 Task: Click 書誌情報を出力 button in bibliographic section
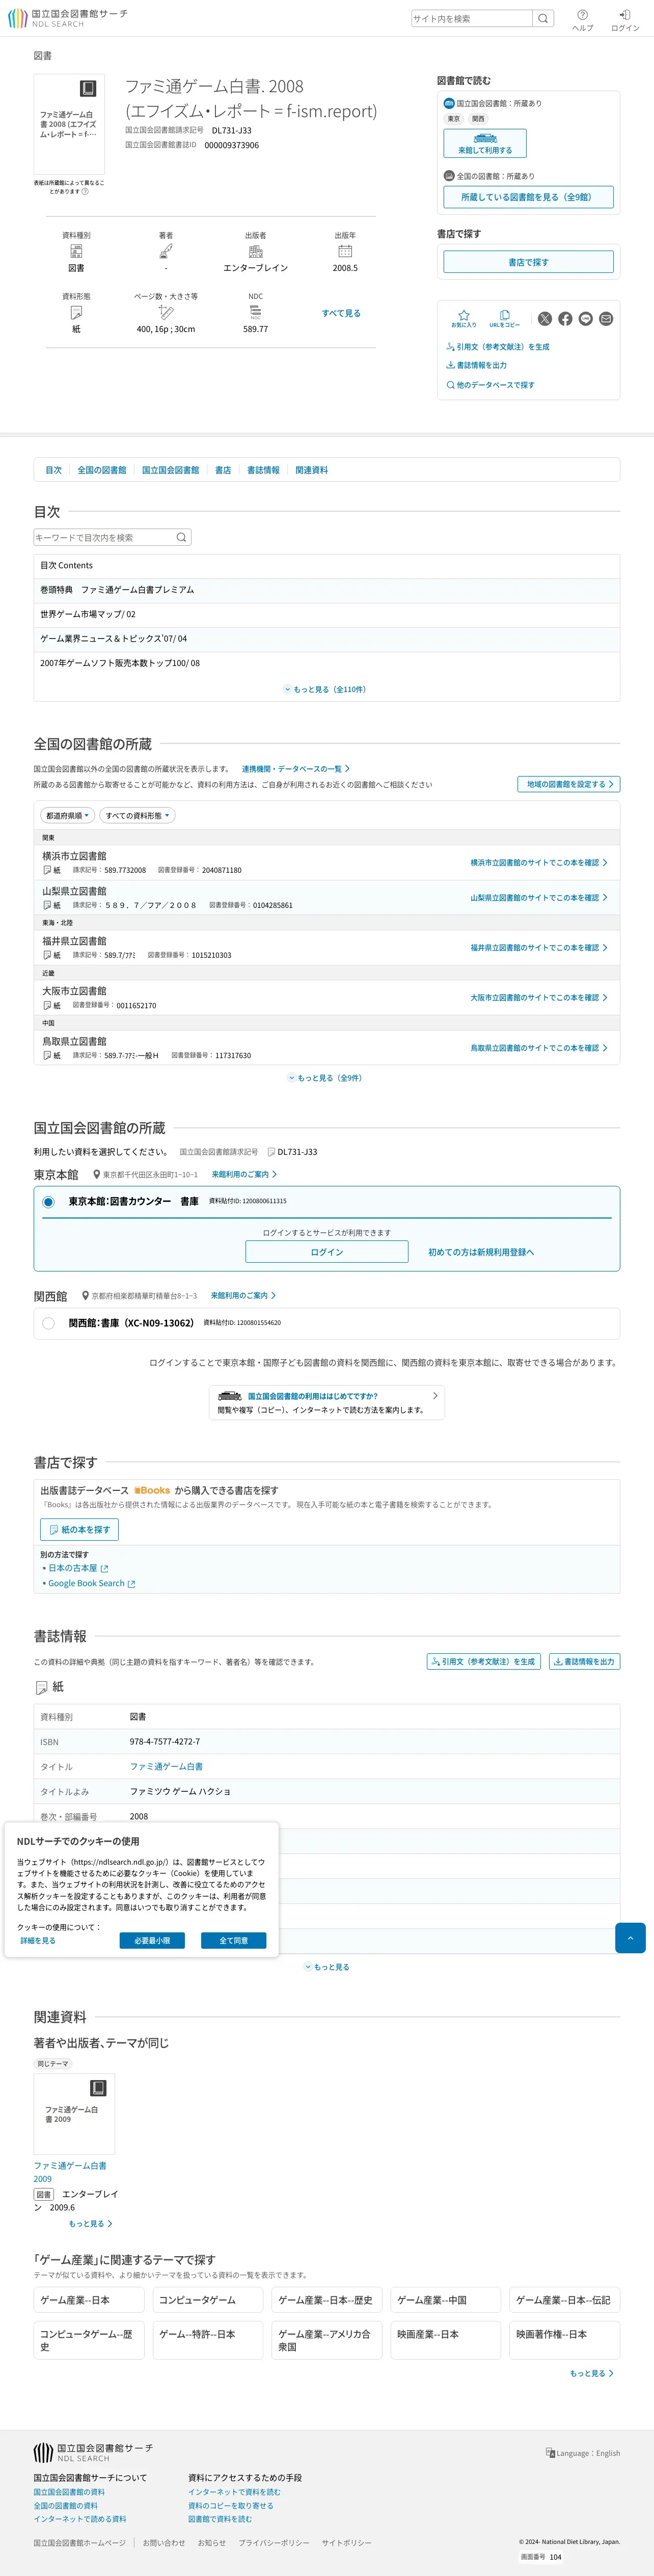tap(584, 1661)
